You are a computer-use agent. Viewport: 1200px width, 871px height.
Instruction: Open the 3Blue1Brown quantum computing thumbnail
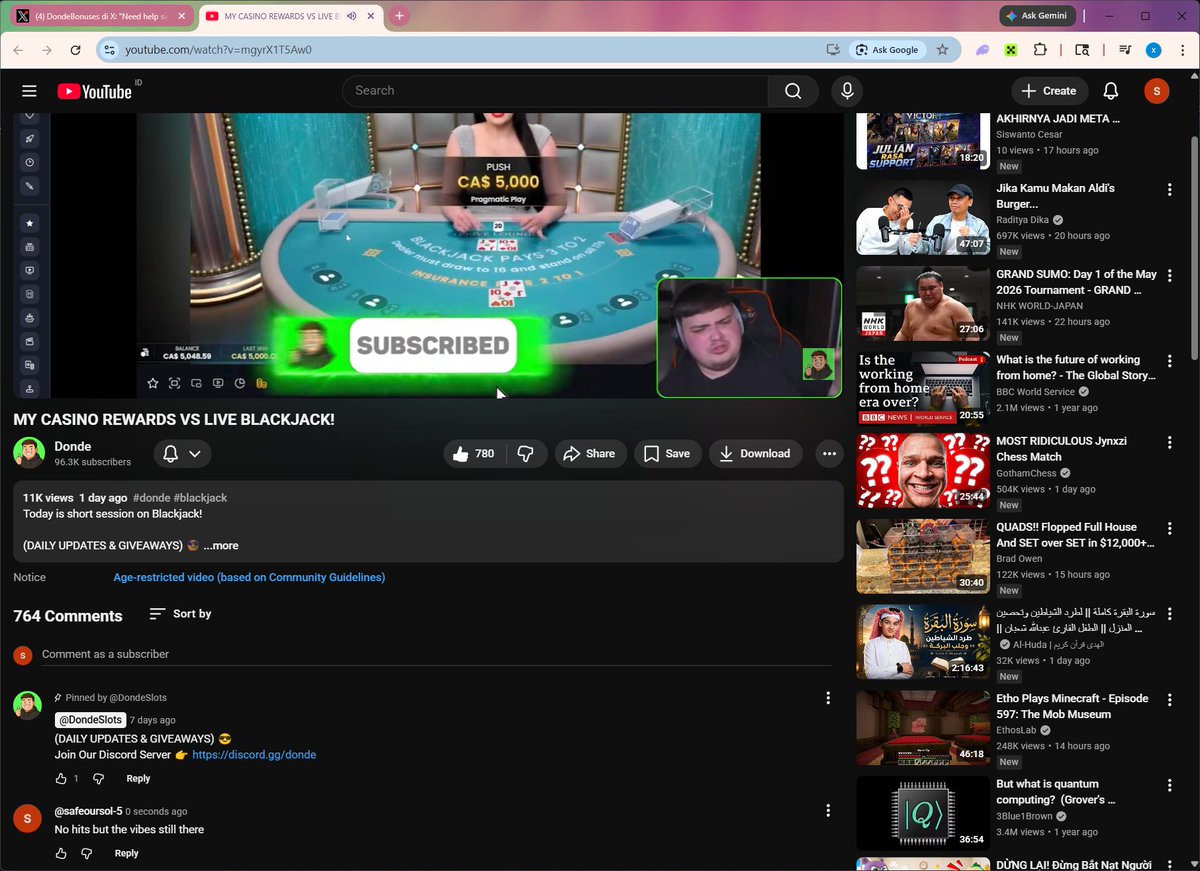coord(923,813)
